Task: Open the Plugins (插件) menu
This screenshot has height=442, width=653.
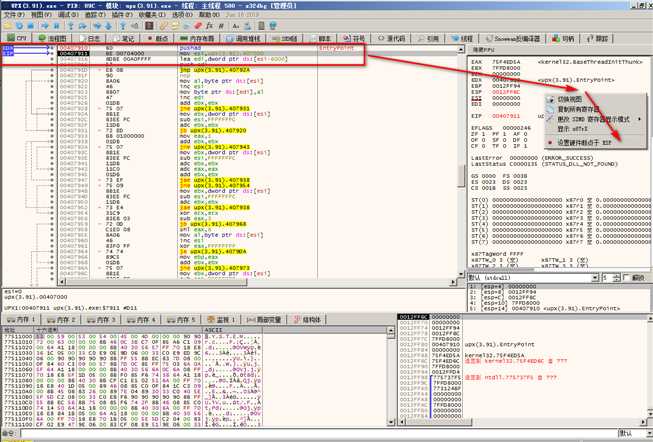Action: [122, 15]
